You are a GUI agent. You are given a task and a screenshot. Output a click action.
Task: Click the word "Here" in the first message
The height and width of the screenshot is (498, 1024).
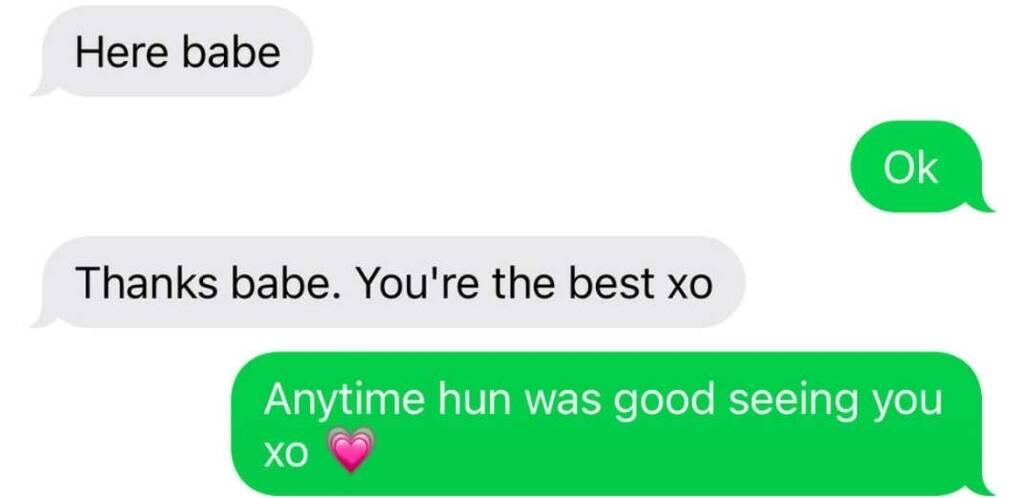(123, 53)
